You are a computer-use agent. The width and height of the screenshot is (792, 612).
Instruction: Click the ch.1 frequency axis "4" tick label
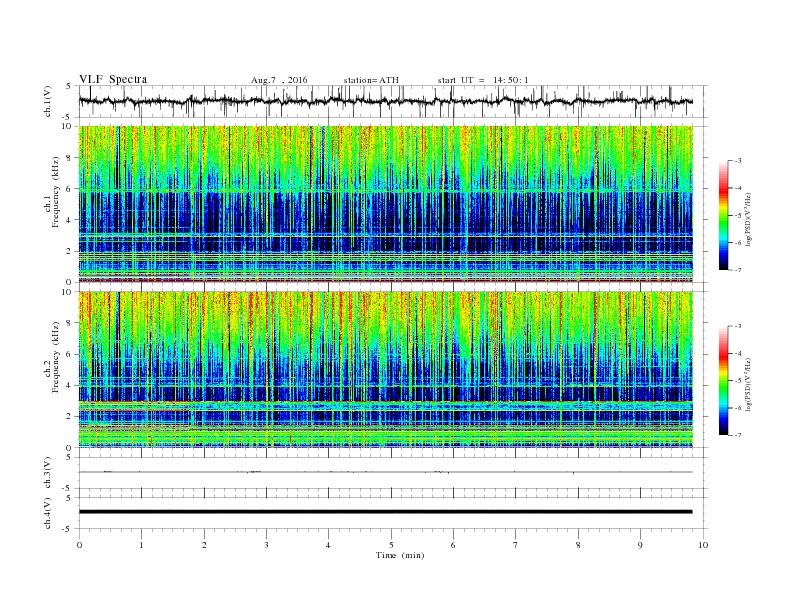(x=69, y=220)
